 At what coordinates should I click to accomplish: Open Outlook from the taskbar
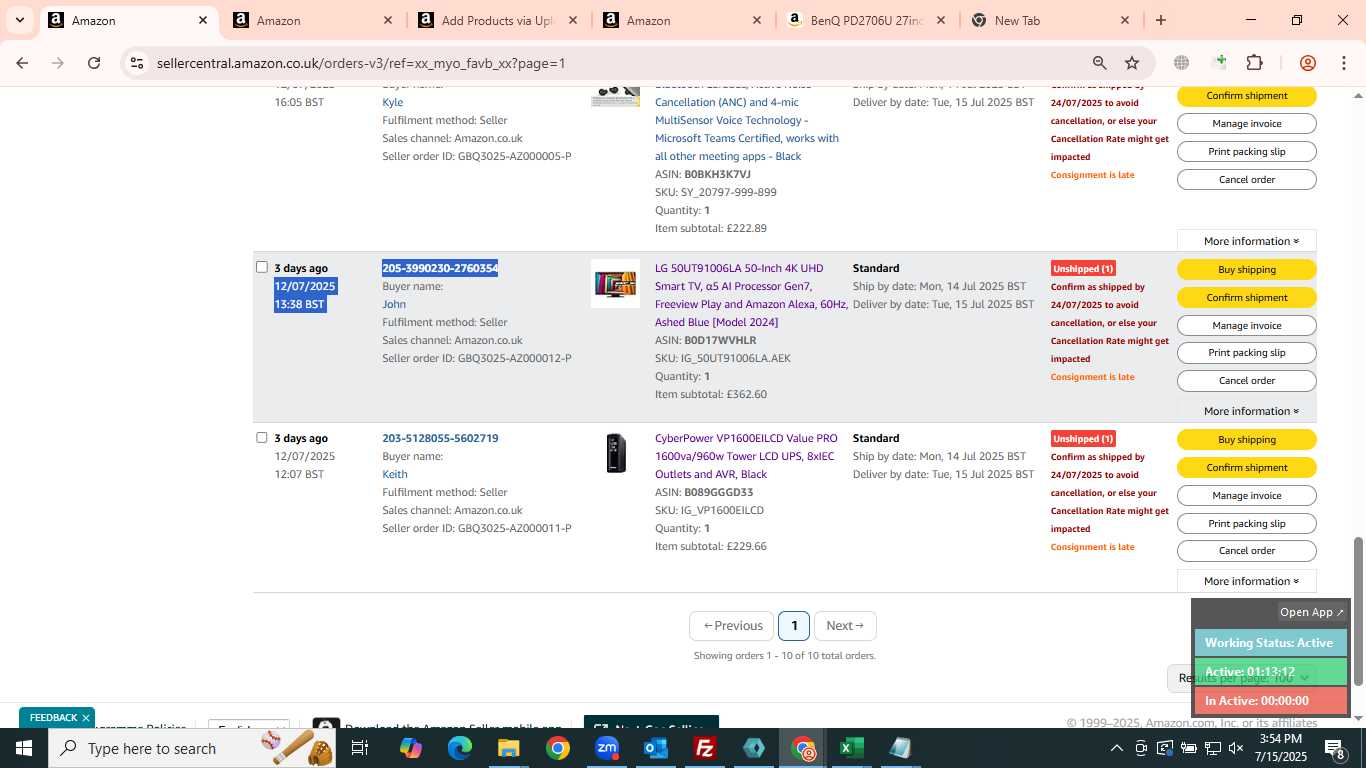(x=656, y=748)
